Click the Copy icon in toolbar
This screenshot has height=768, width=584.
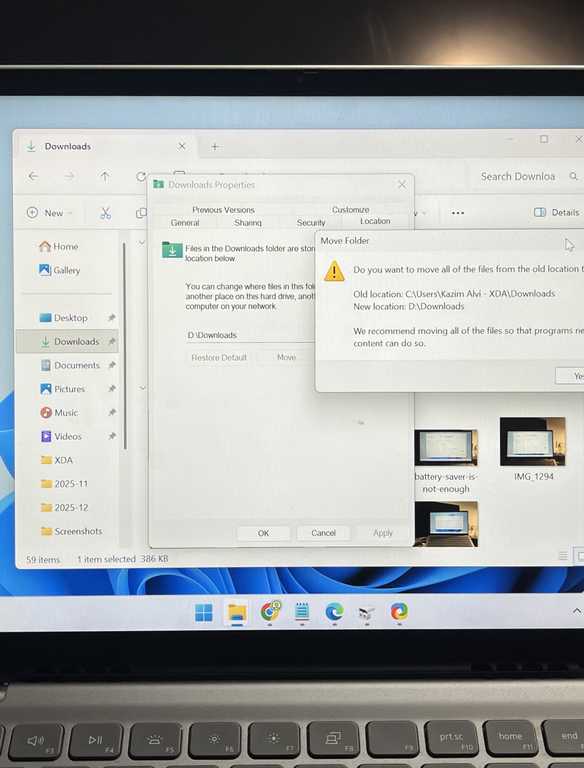141,213
